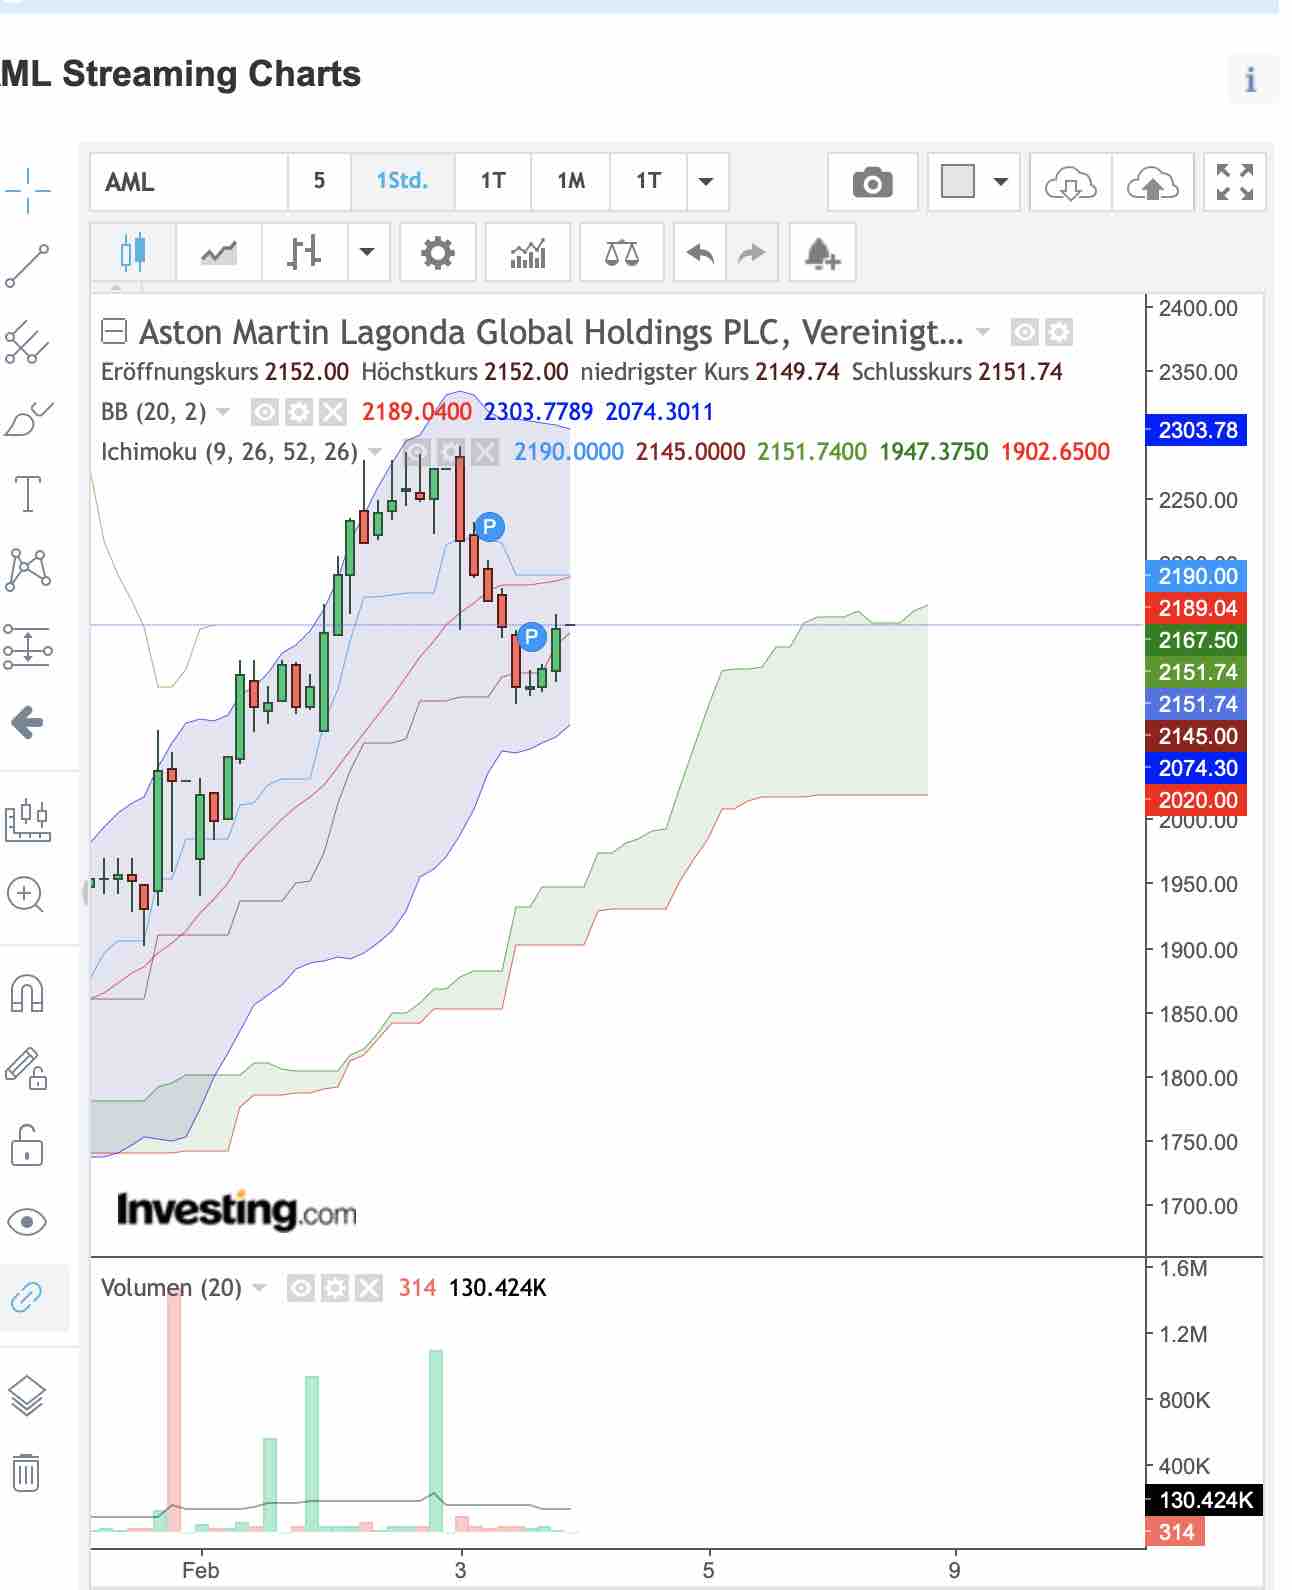
Task: Remove the Volumen (20) indicator
Action: [x=369, y=1288]
